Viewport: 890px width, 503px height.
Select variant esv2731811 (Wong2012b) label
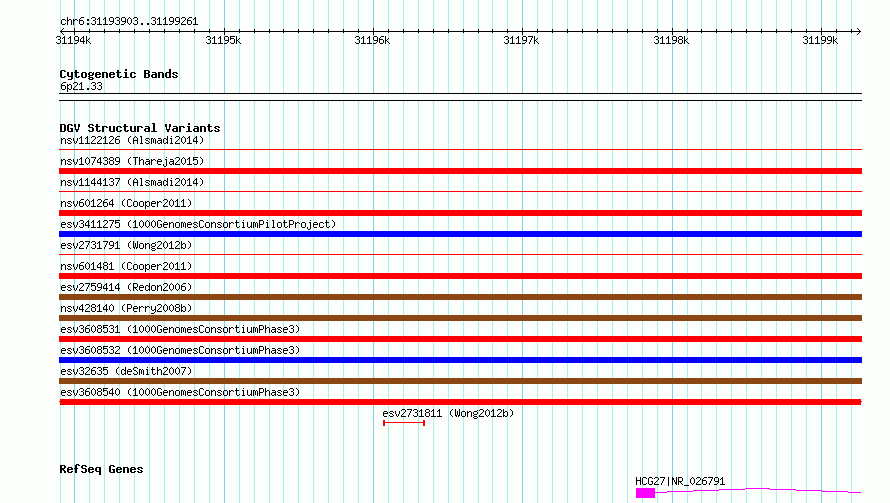pyautogui.click(x=448, y=413)
